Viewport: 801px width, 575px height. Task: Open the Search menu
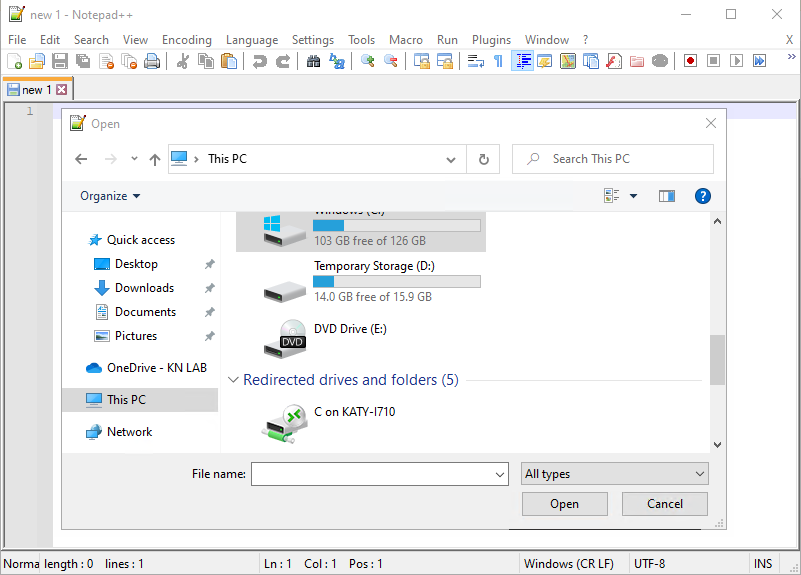91,40
